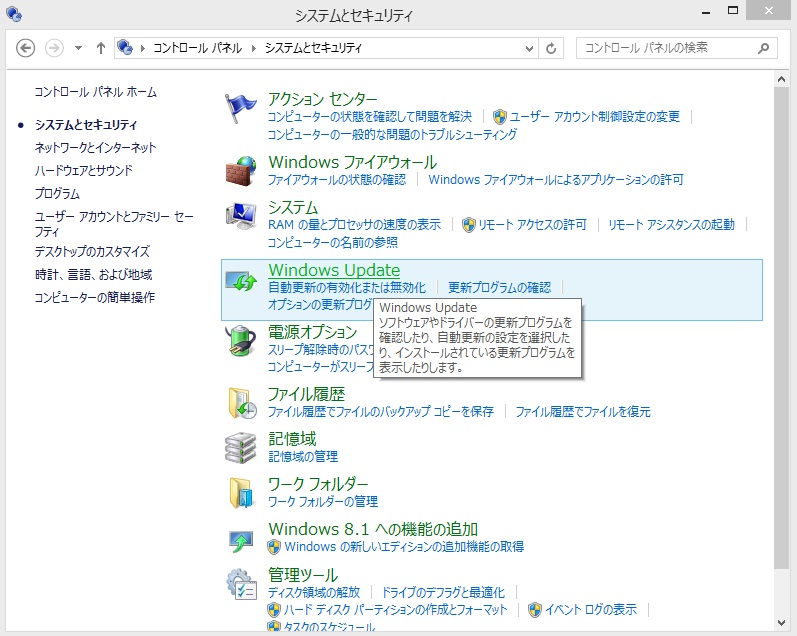Click the Action Center flag icon
The height and width of the screenshot is (636, 797).
pos(241,107)
